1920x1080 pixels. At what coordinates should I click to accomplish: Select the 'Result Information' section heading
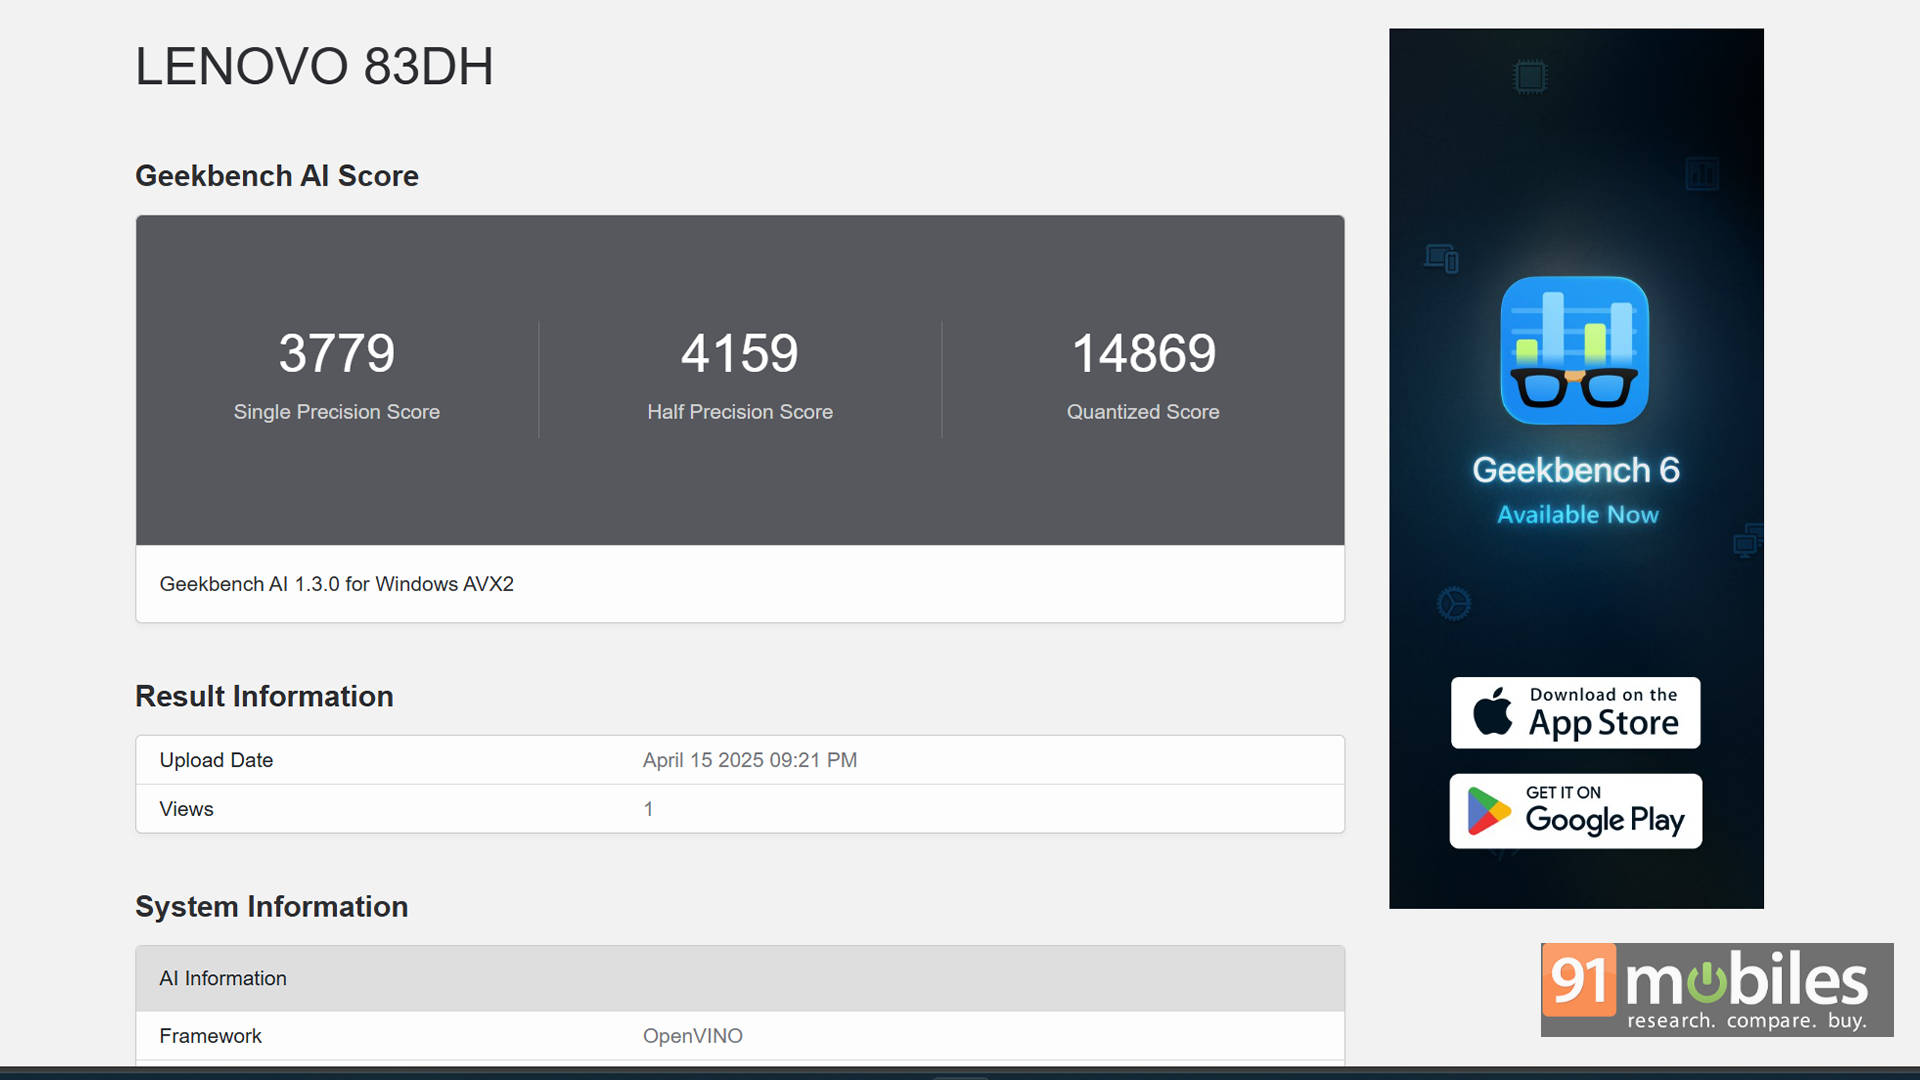[x=264, y=696]
